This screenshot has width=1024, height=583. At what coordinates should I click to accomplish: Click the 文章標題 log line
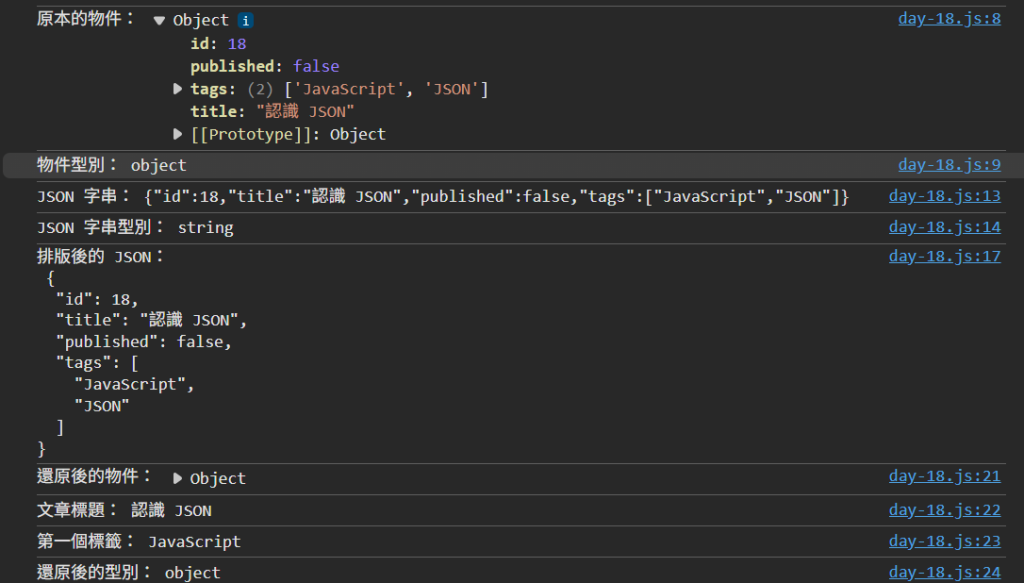point(124,511)
